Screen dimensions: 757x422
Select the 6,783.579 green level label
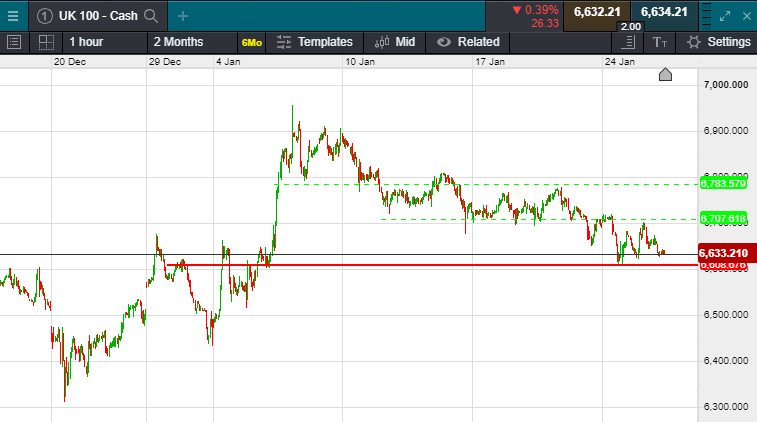[723, 183]
